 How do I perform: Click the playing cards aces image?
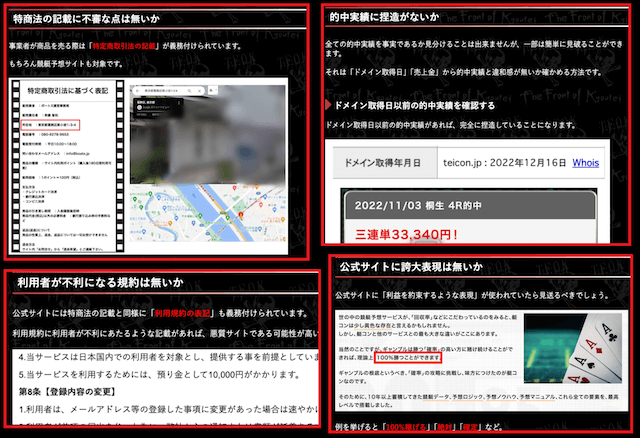pos(573,348)
